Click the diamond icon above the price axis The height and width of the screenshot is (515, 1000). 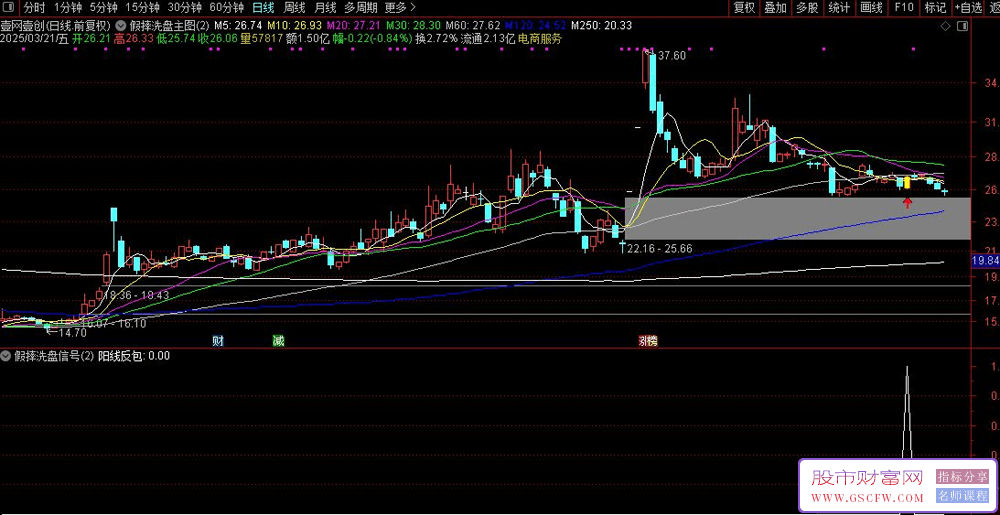coord(945,26)
